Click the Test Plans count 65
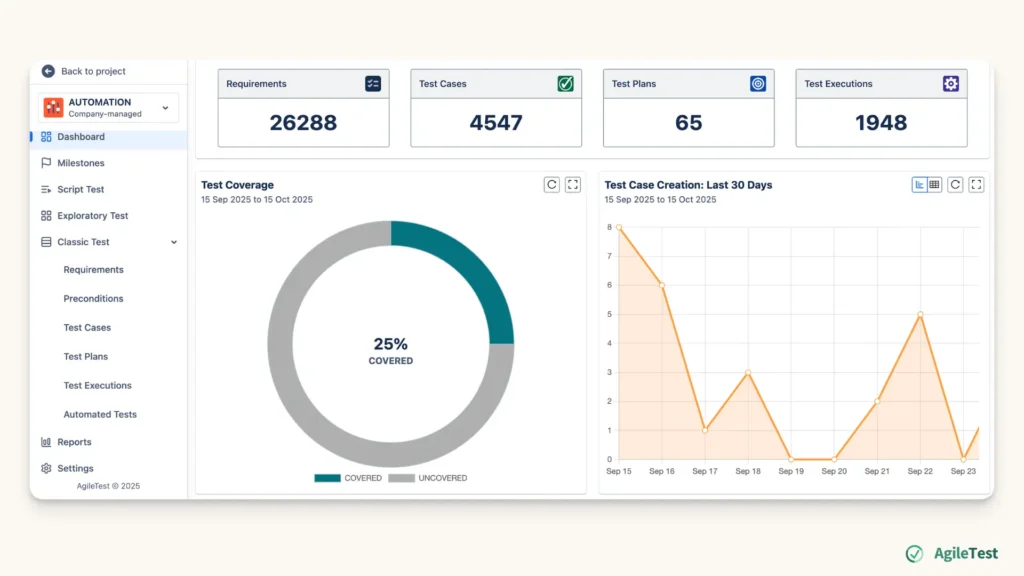The width and height of the screenshot is (1024, 576). coord(688,123)
